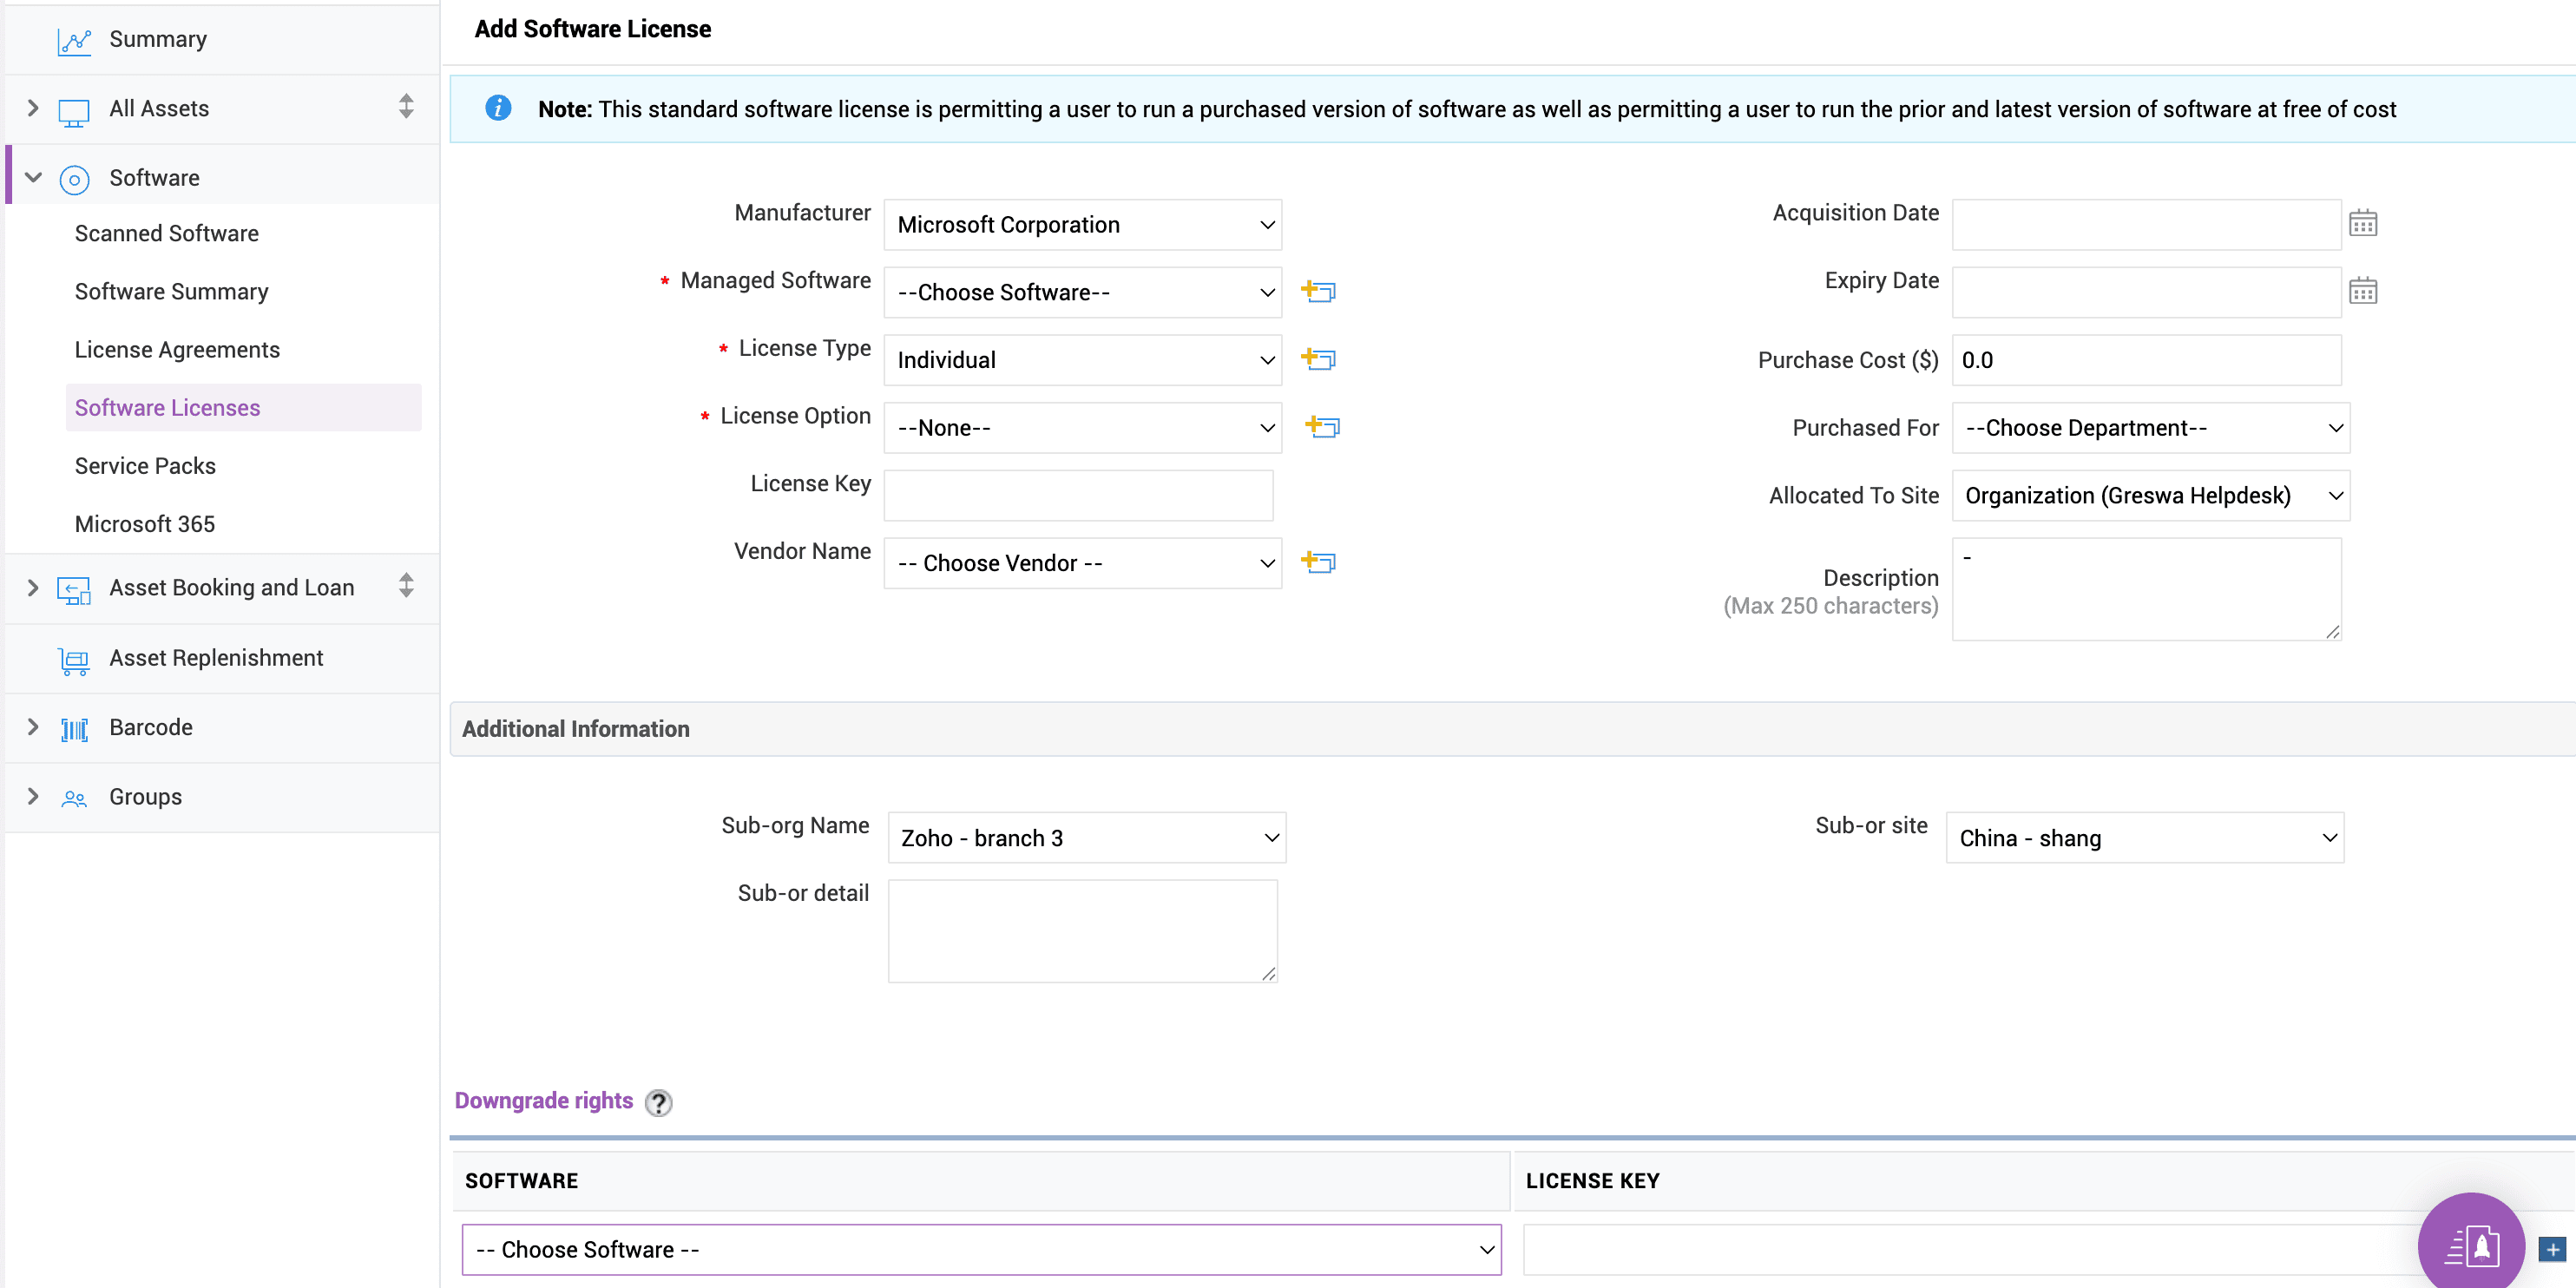Viewport: 2576px width, 1288px height.
Task: Open Microsoft 365 page
Action: 145,523
